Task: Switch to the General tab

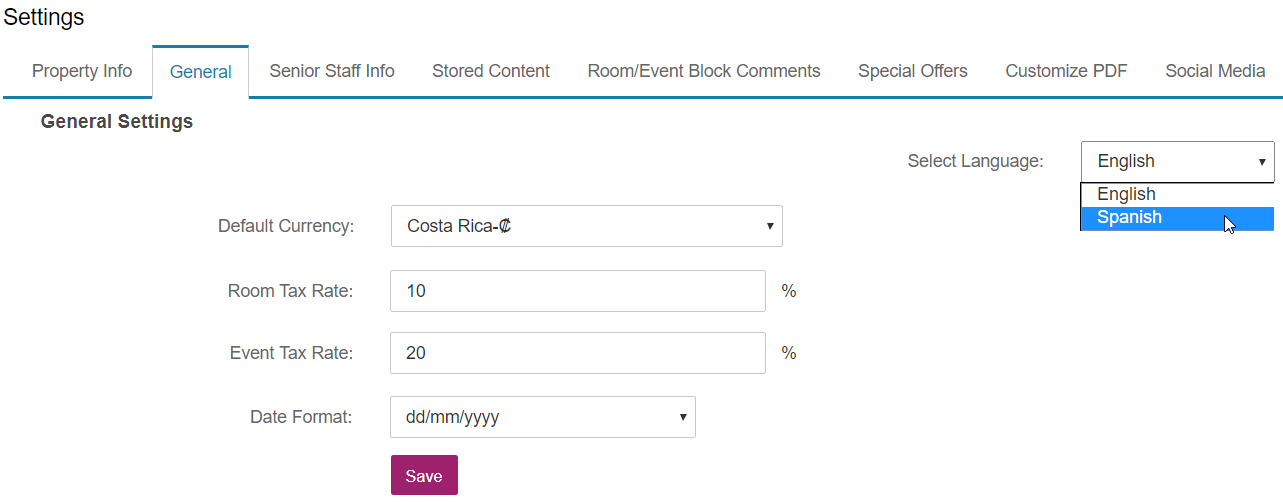Action: 201,72
